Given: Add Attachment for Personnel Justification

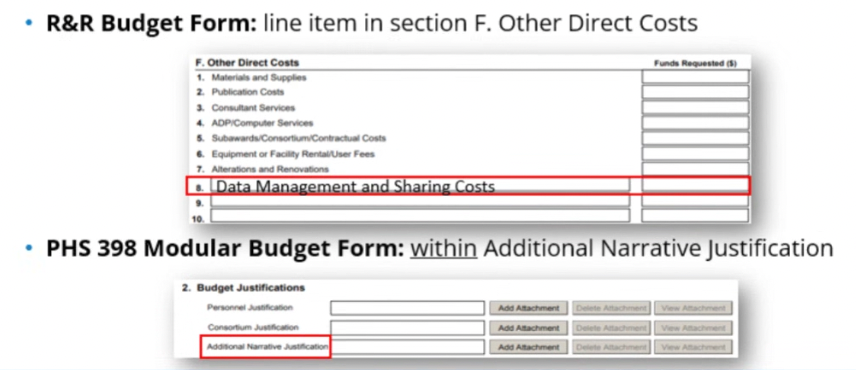Looking at the screenshot, I should pyautogui.click(x=528, y=308).
